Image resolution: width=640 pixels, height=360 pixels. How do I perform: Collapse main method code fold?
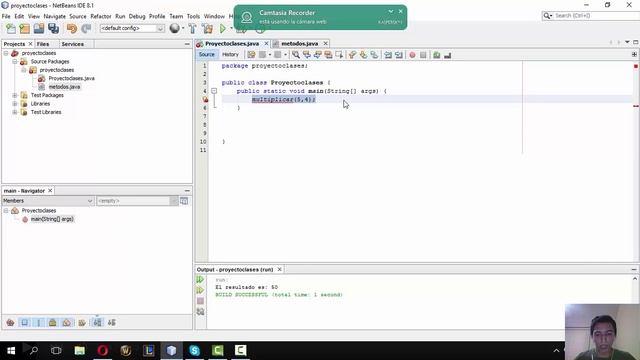coord(214,91)
